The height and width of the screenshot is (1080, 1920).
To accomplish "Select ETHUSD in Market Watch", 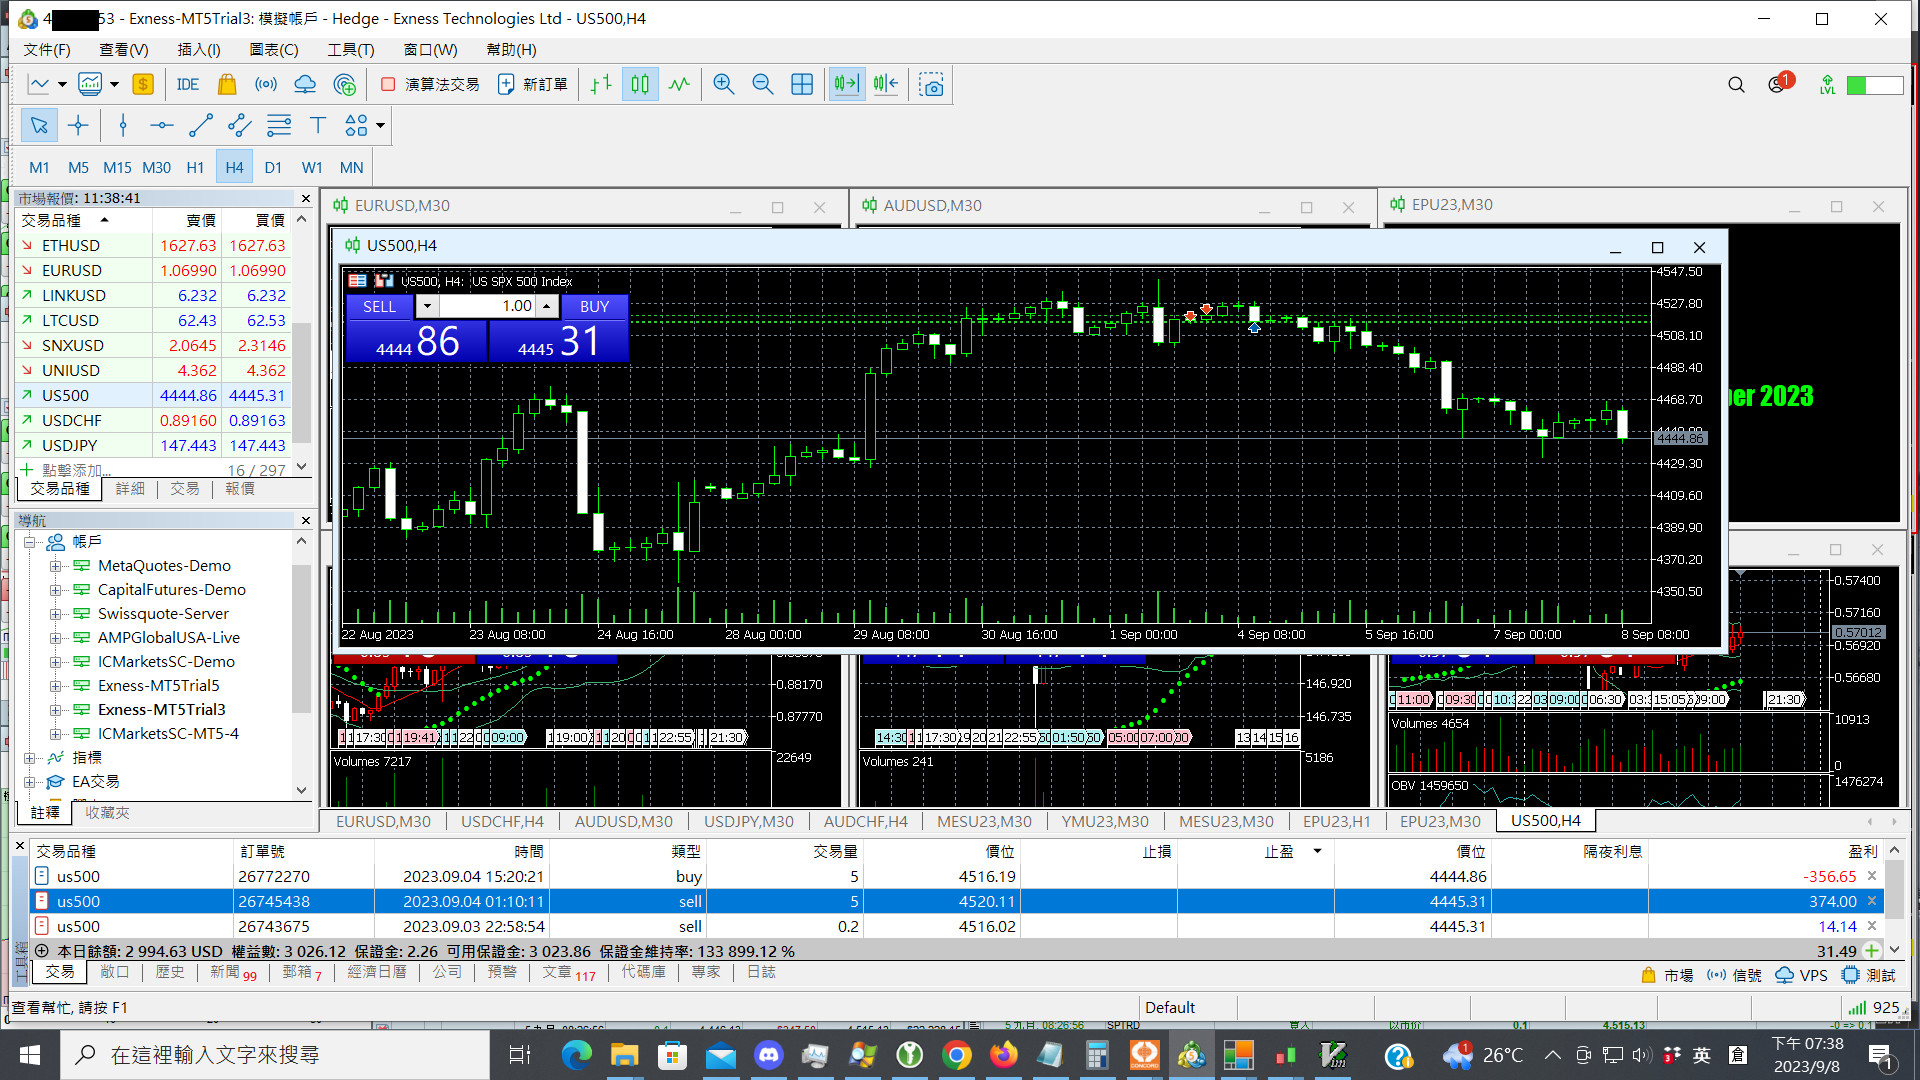I will 154,245.
